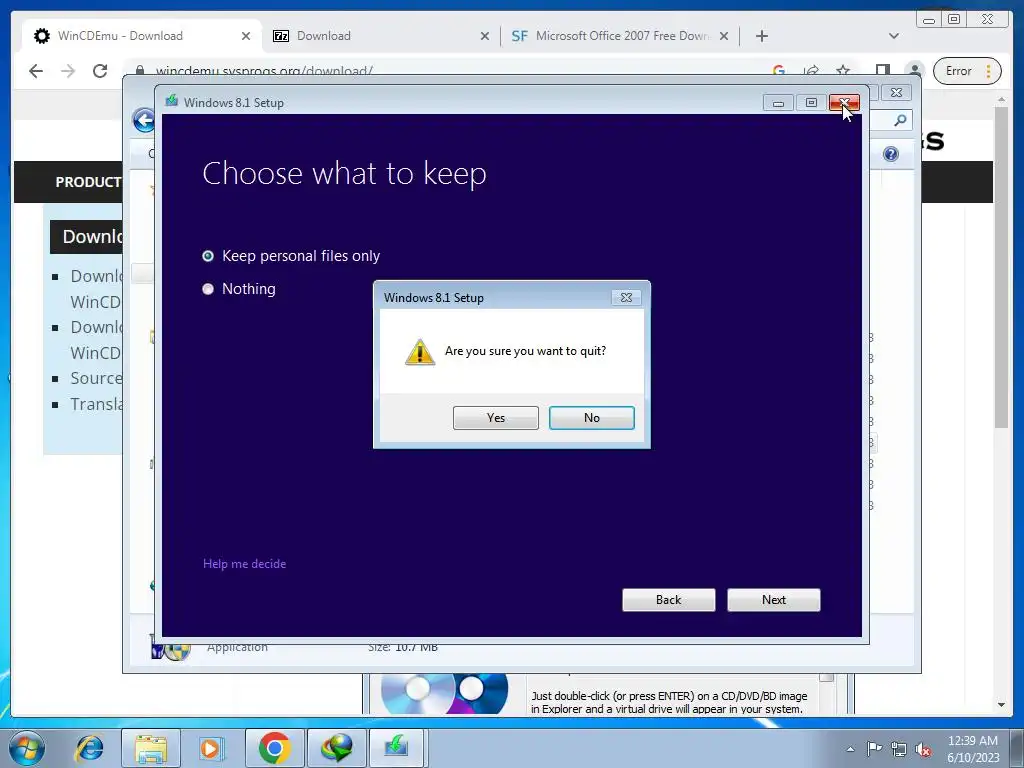Go Back in Windows 8.1 Setup

point(669,600)
